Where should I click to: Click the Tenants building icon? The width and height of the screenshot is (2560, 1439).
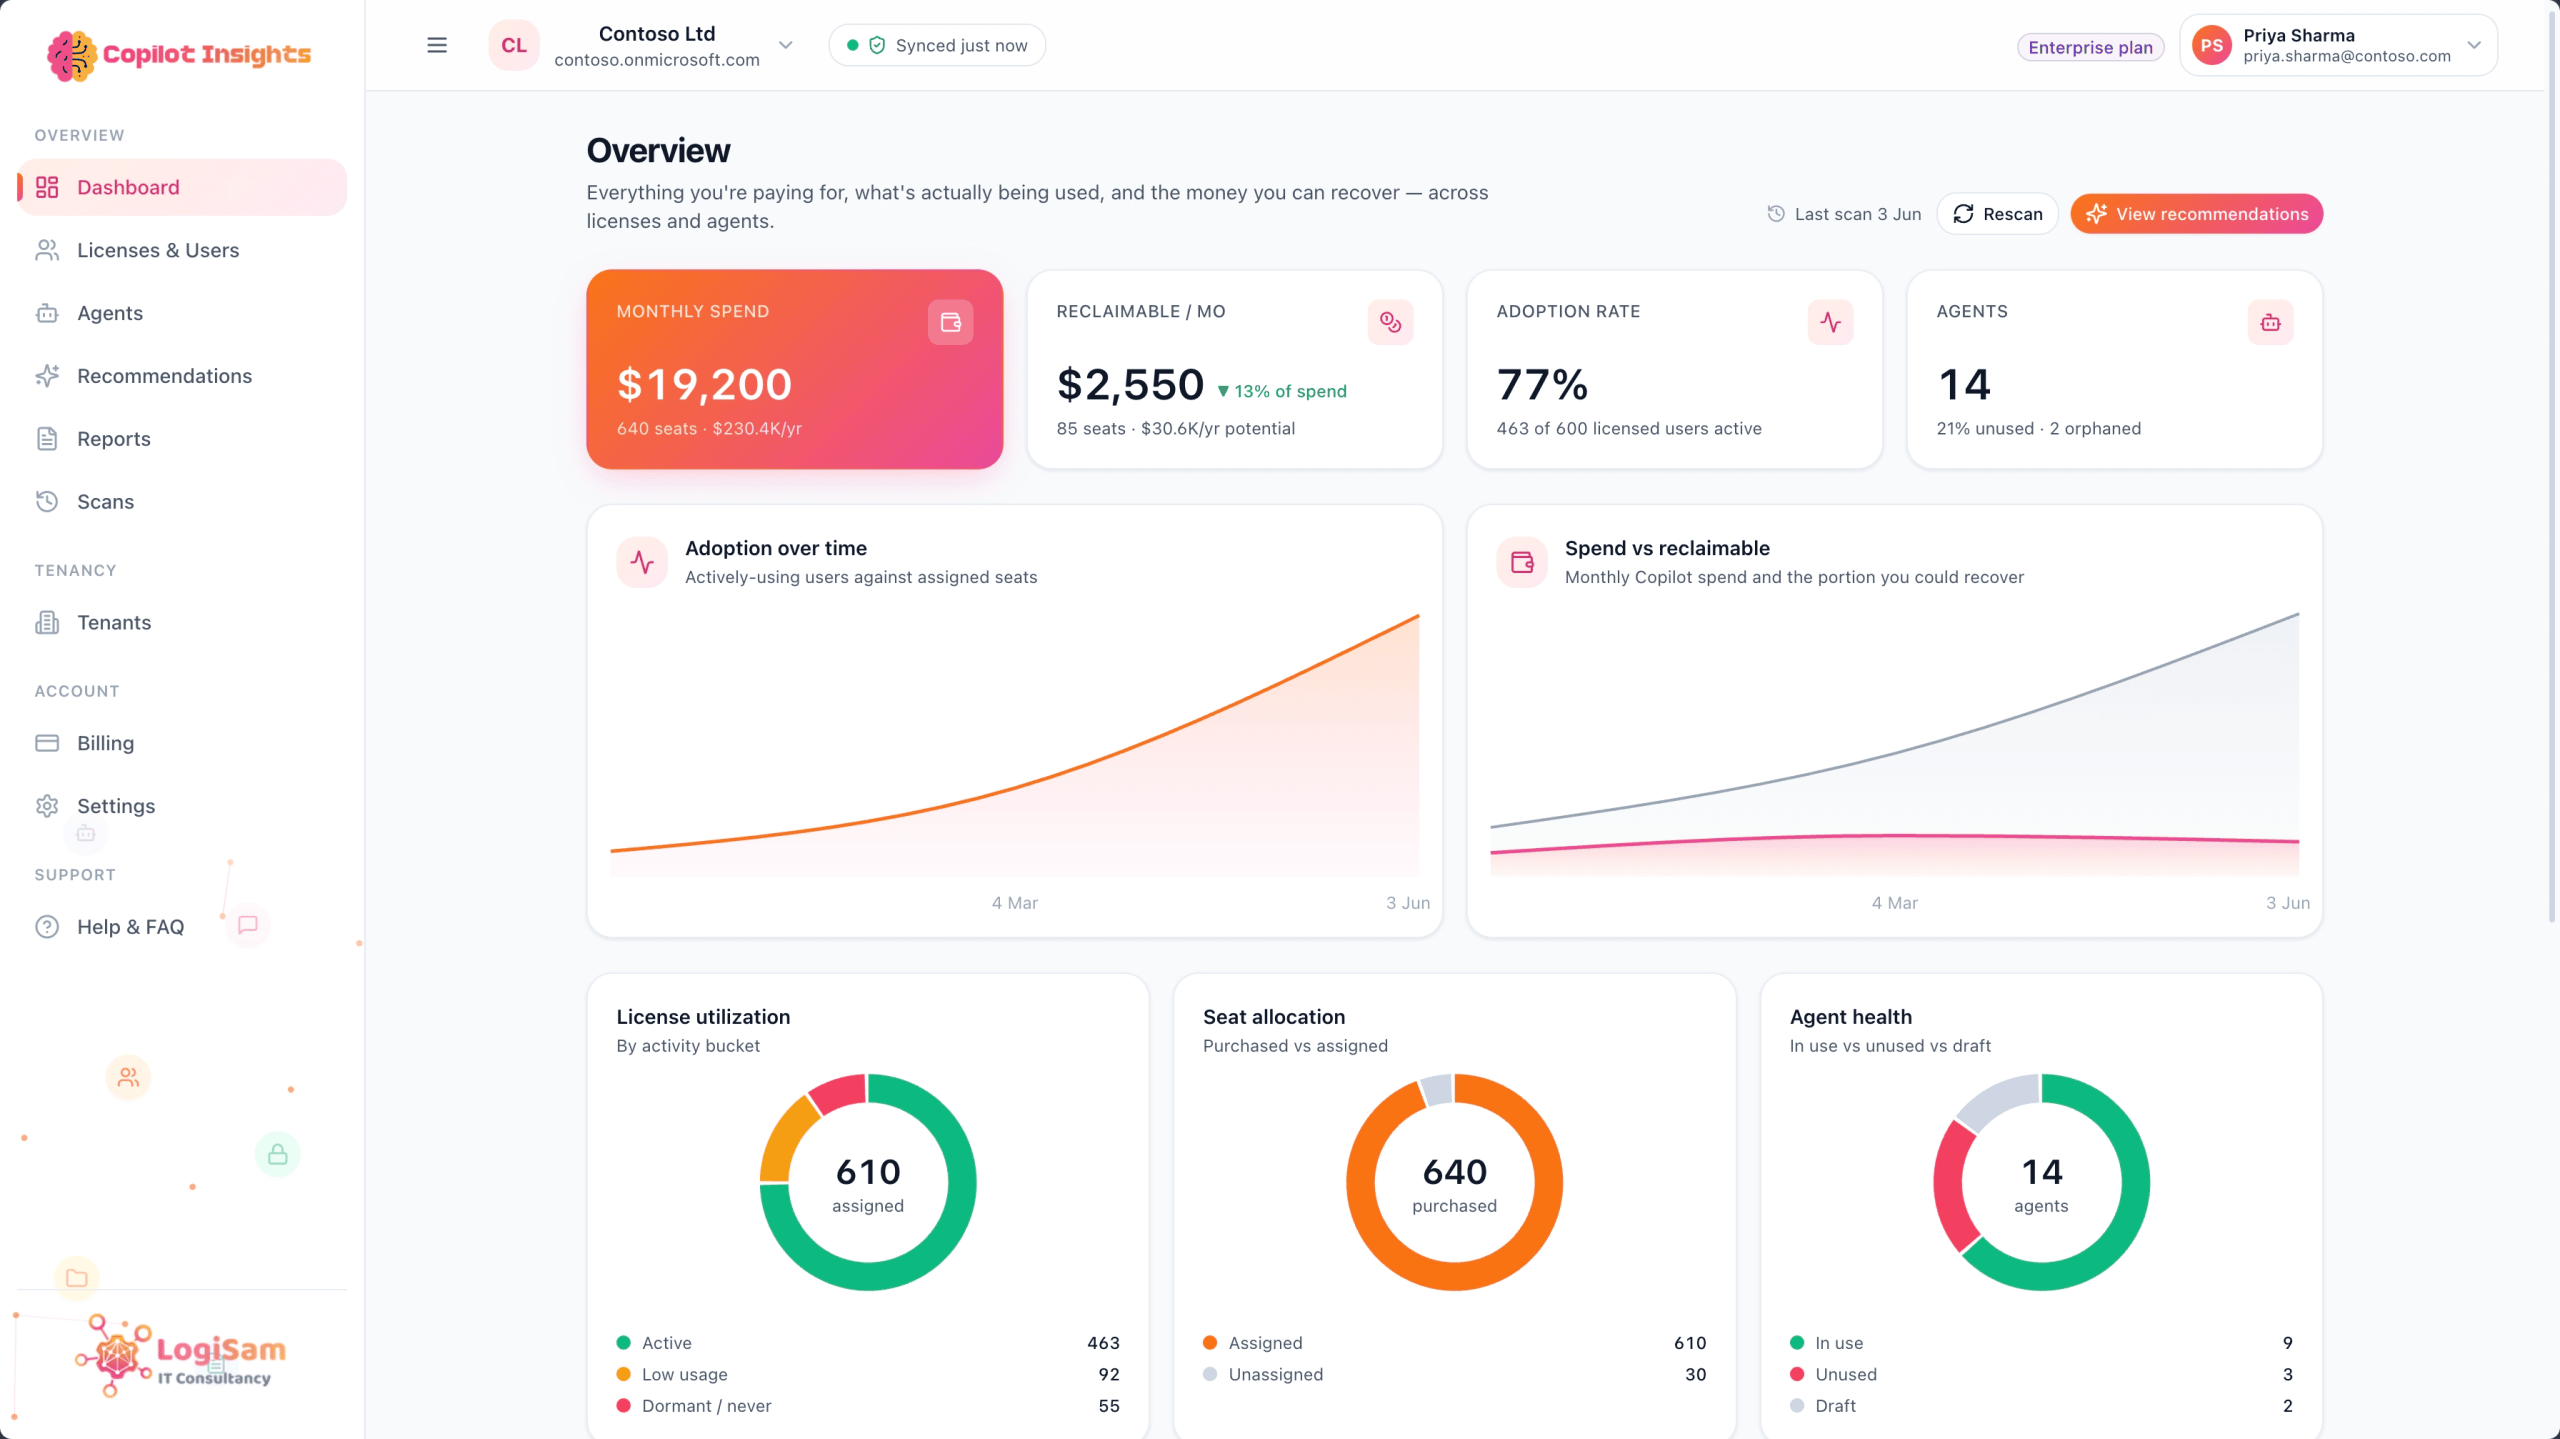point(47,623)
